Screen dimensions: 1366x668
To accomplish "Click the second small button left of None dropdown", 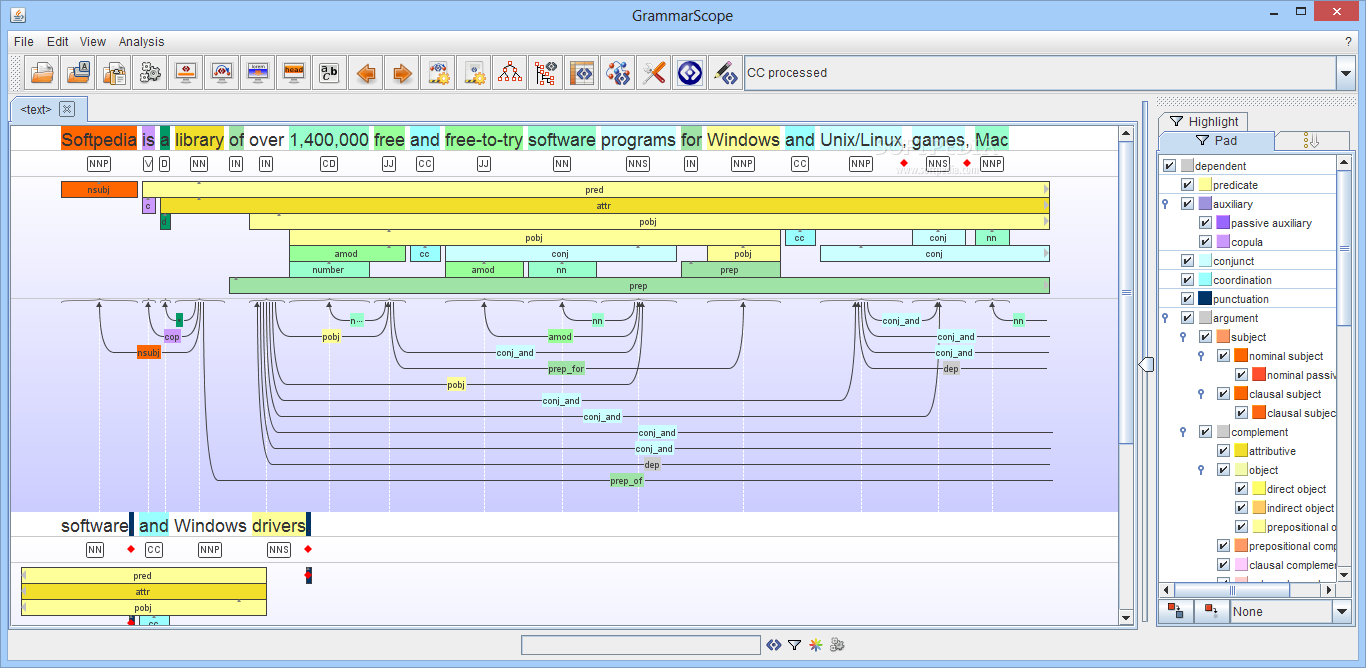I will tap(1211, 611).
